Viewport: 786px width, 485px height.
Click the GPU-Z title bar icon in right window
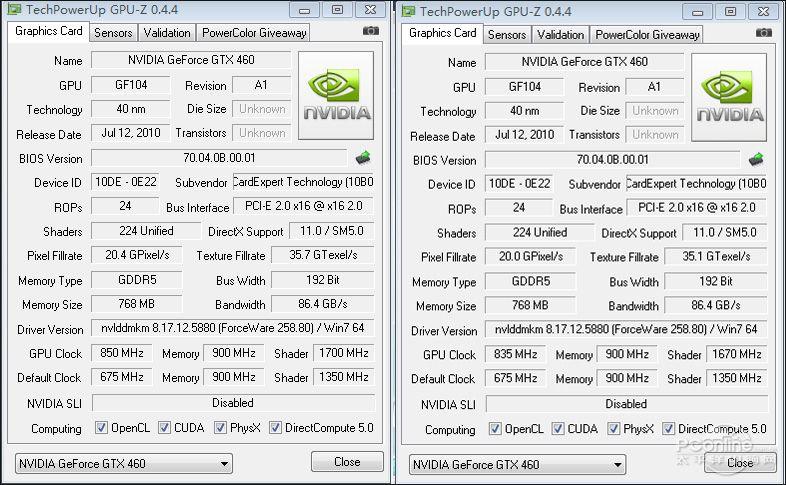click(408, 11)
